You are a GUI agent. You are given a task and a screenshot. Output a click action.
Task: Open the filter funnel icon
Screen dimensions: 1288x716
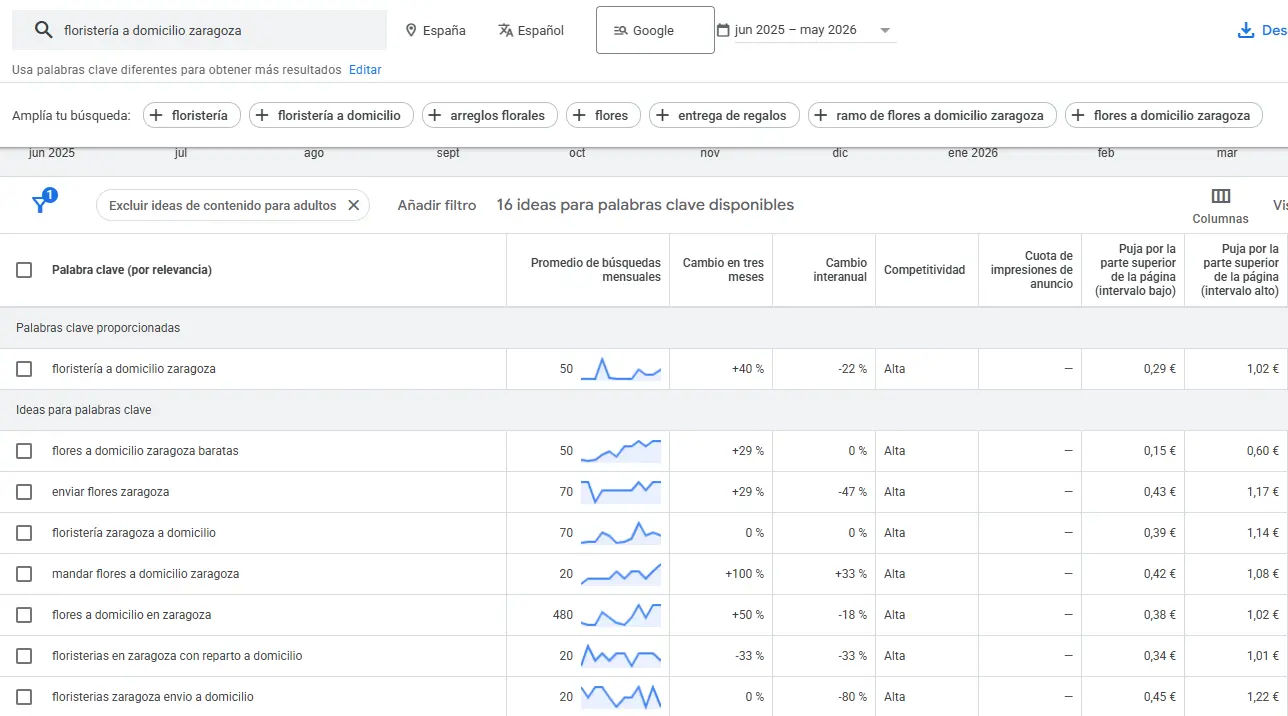(40, 204)
